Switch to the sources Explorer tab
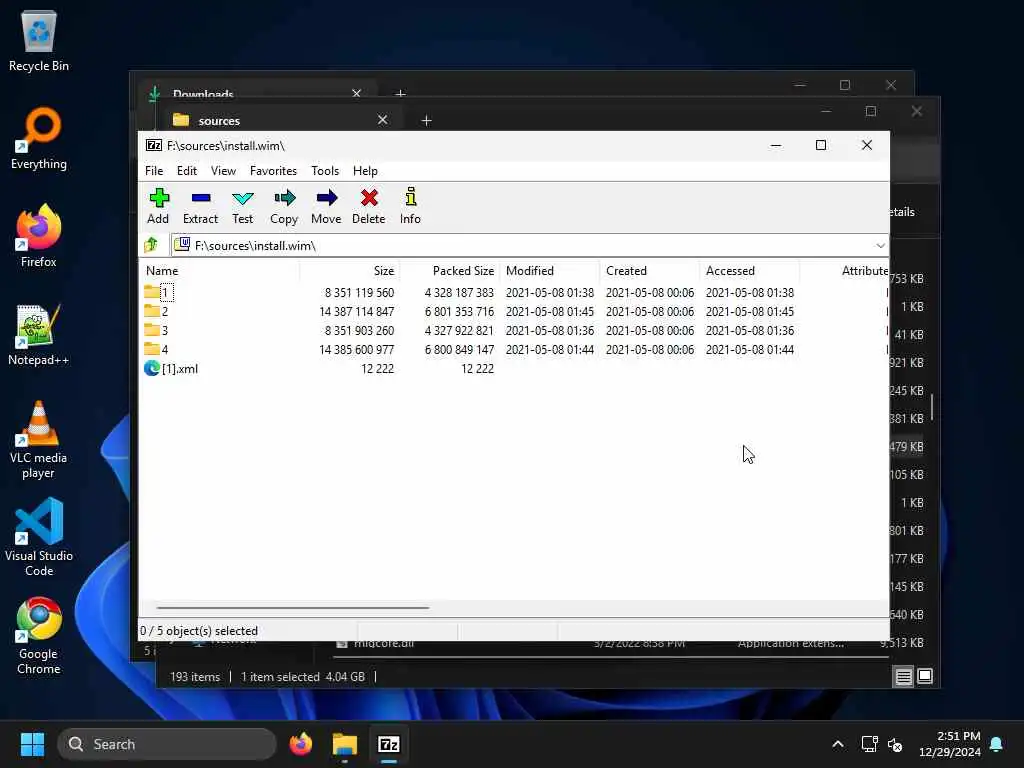1024x768 pixels. 281,120
